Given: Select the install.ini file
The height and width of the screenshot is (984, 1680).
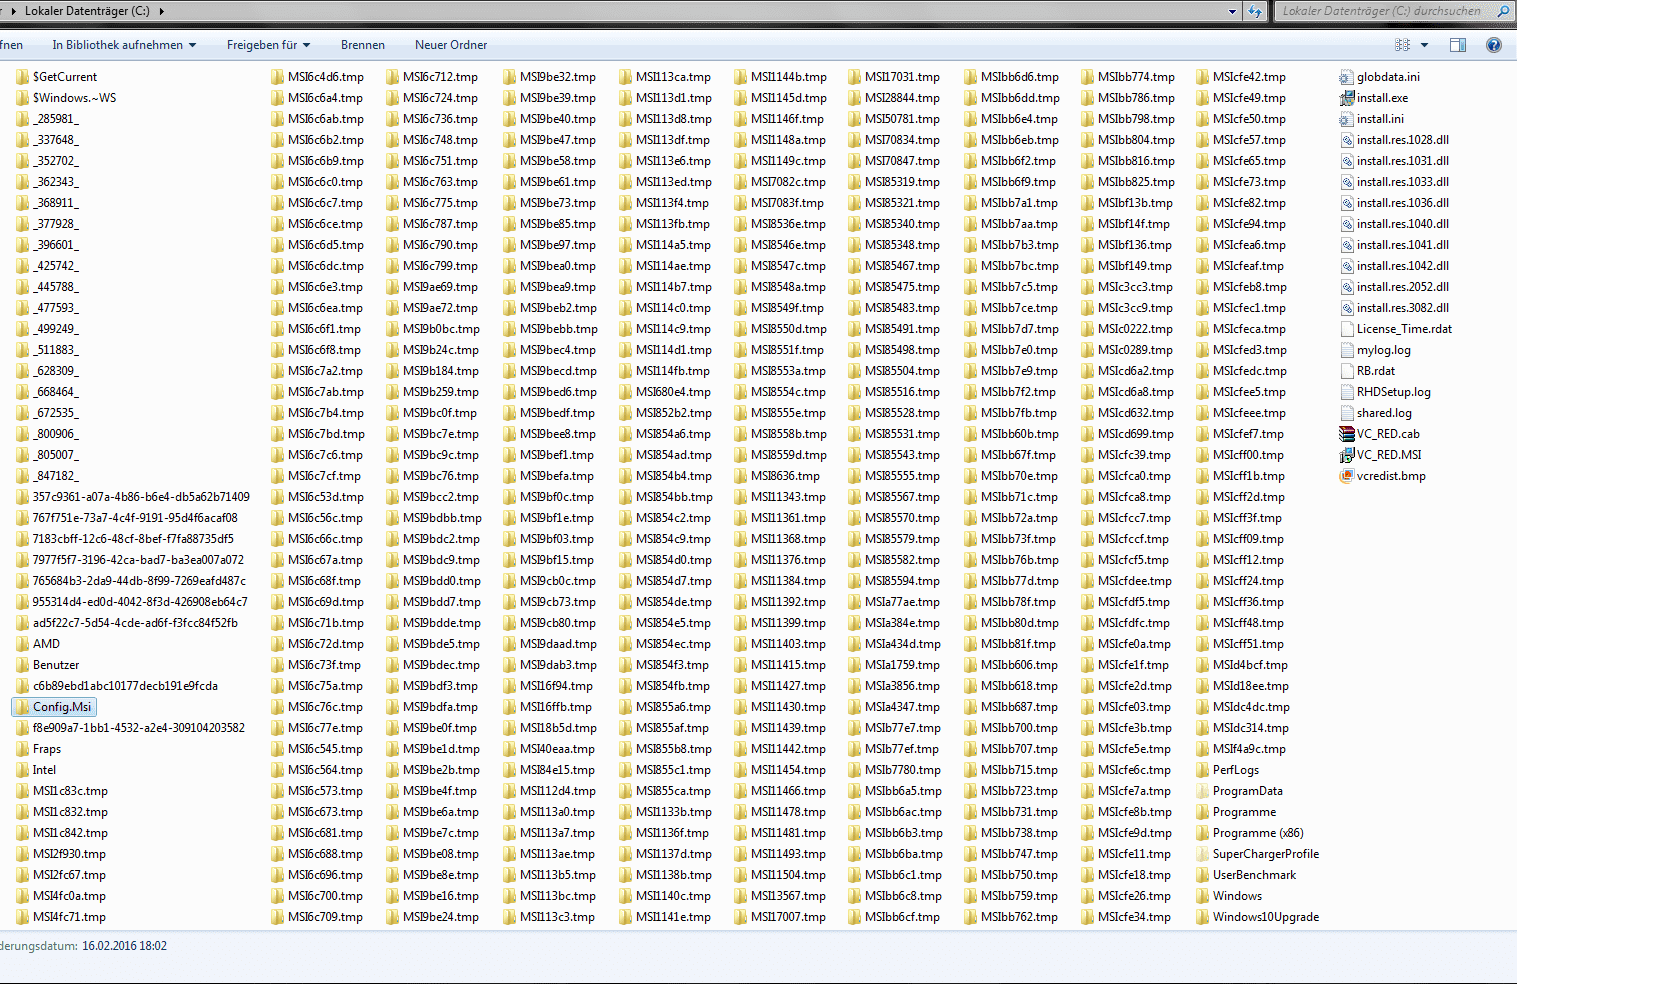Looking at the screenshot, I should coord(1371,119).
